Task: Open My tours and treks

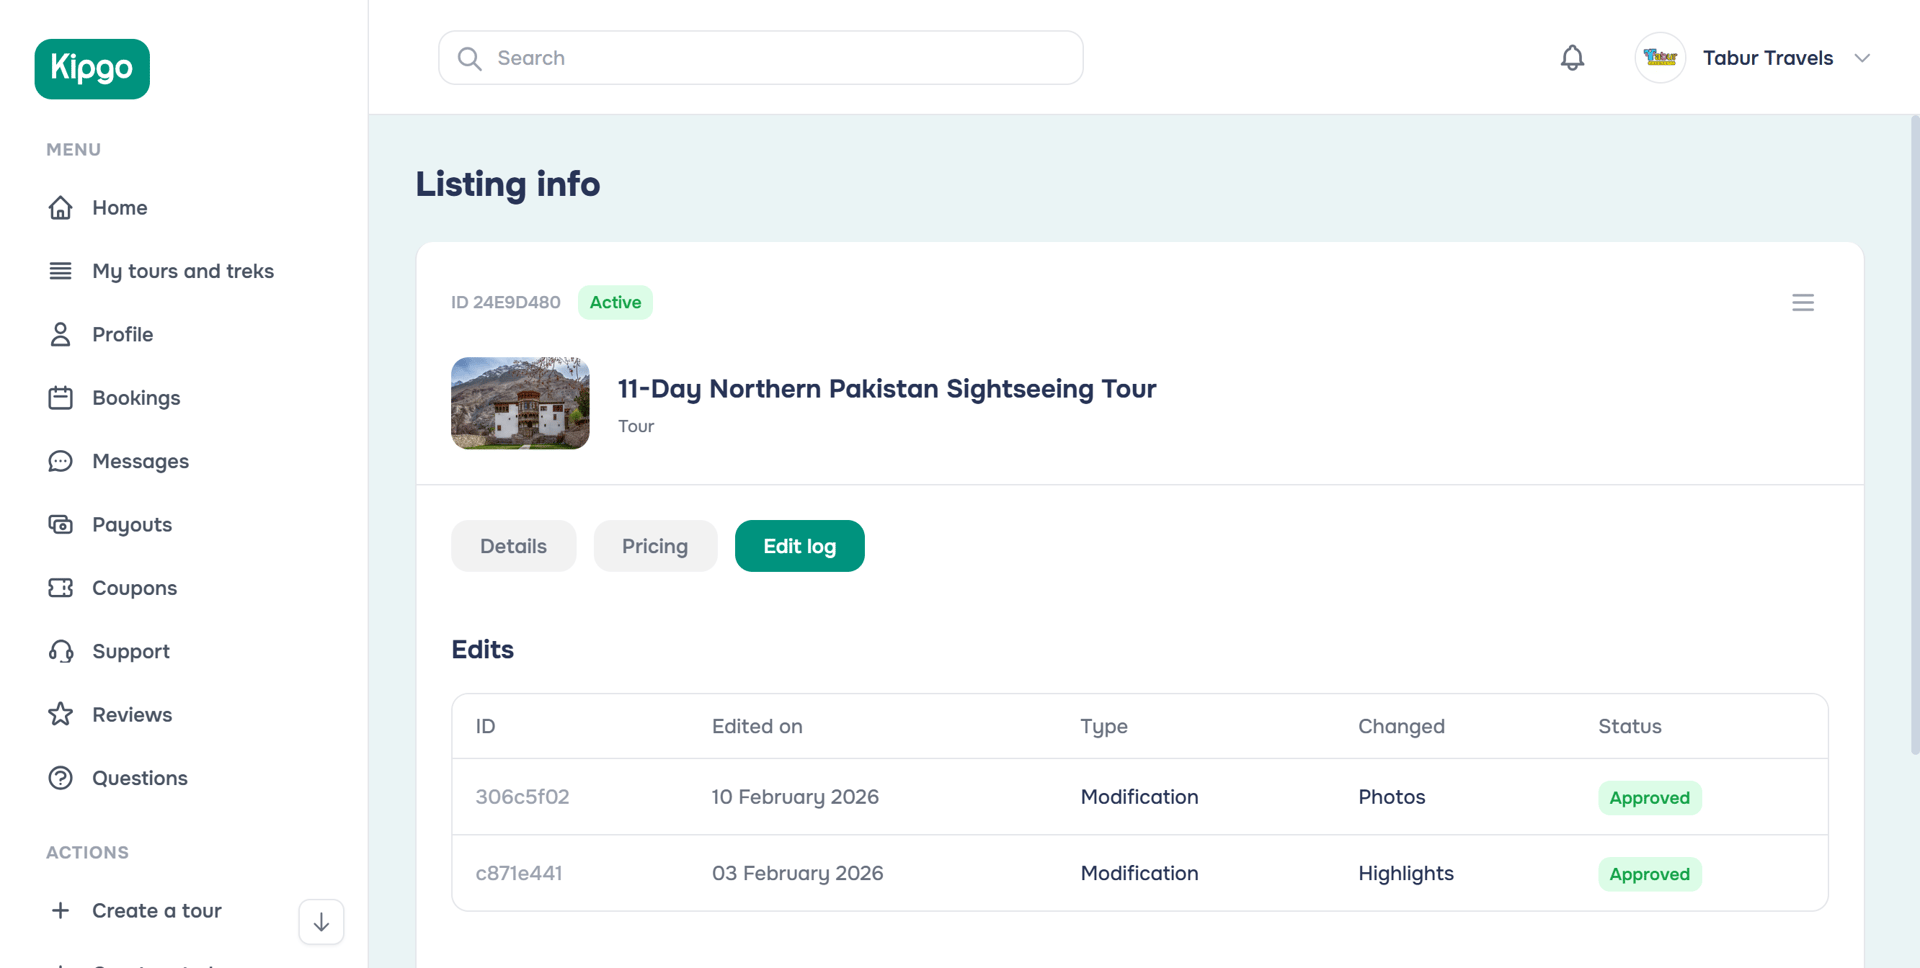Action: (x=182, y=271)
